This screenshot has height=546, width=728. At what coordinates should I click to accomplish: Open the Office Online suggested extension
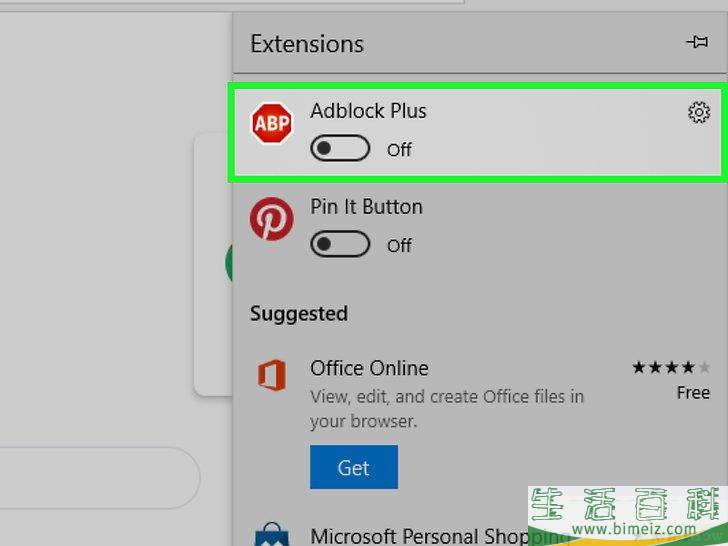tap(369, 368)
